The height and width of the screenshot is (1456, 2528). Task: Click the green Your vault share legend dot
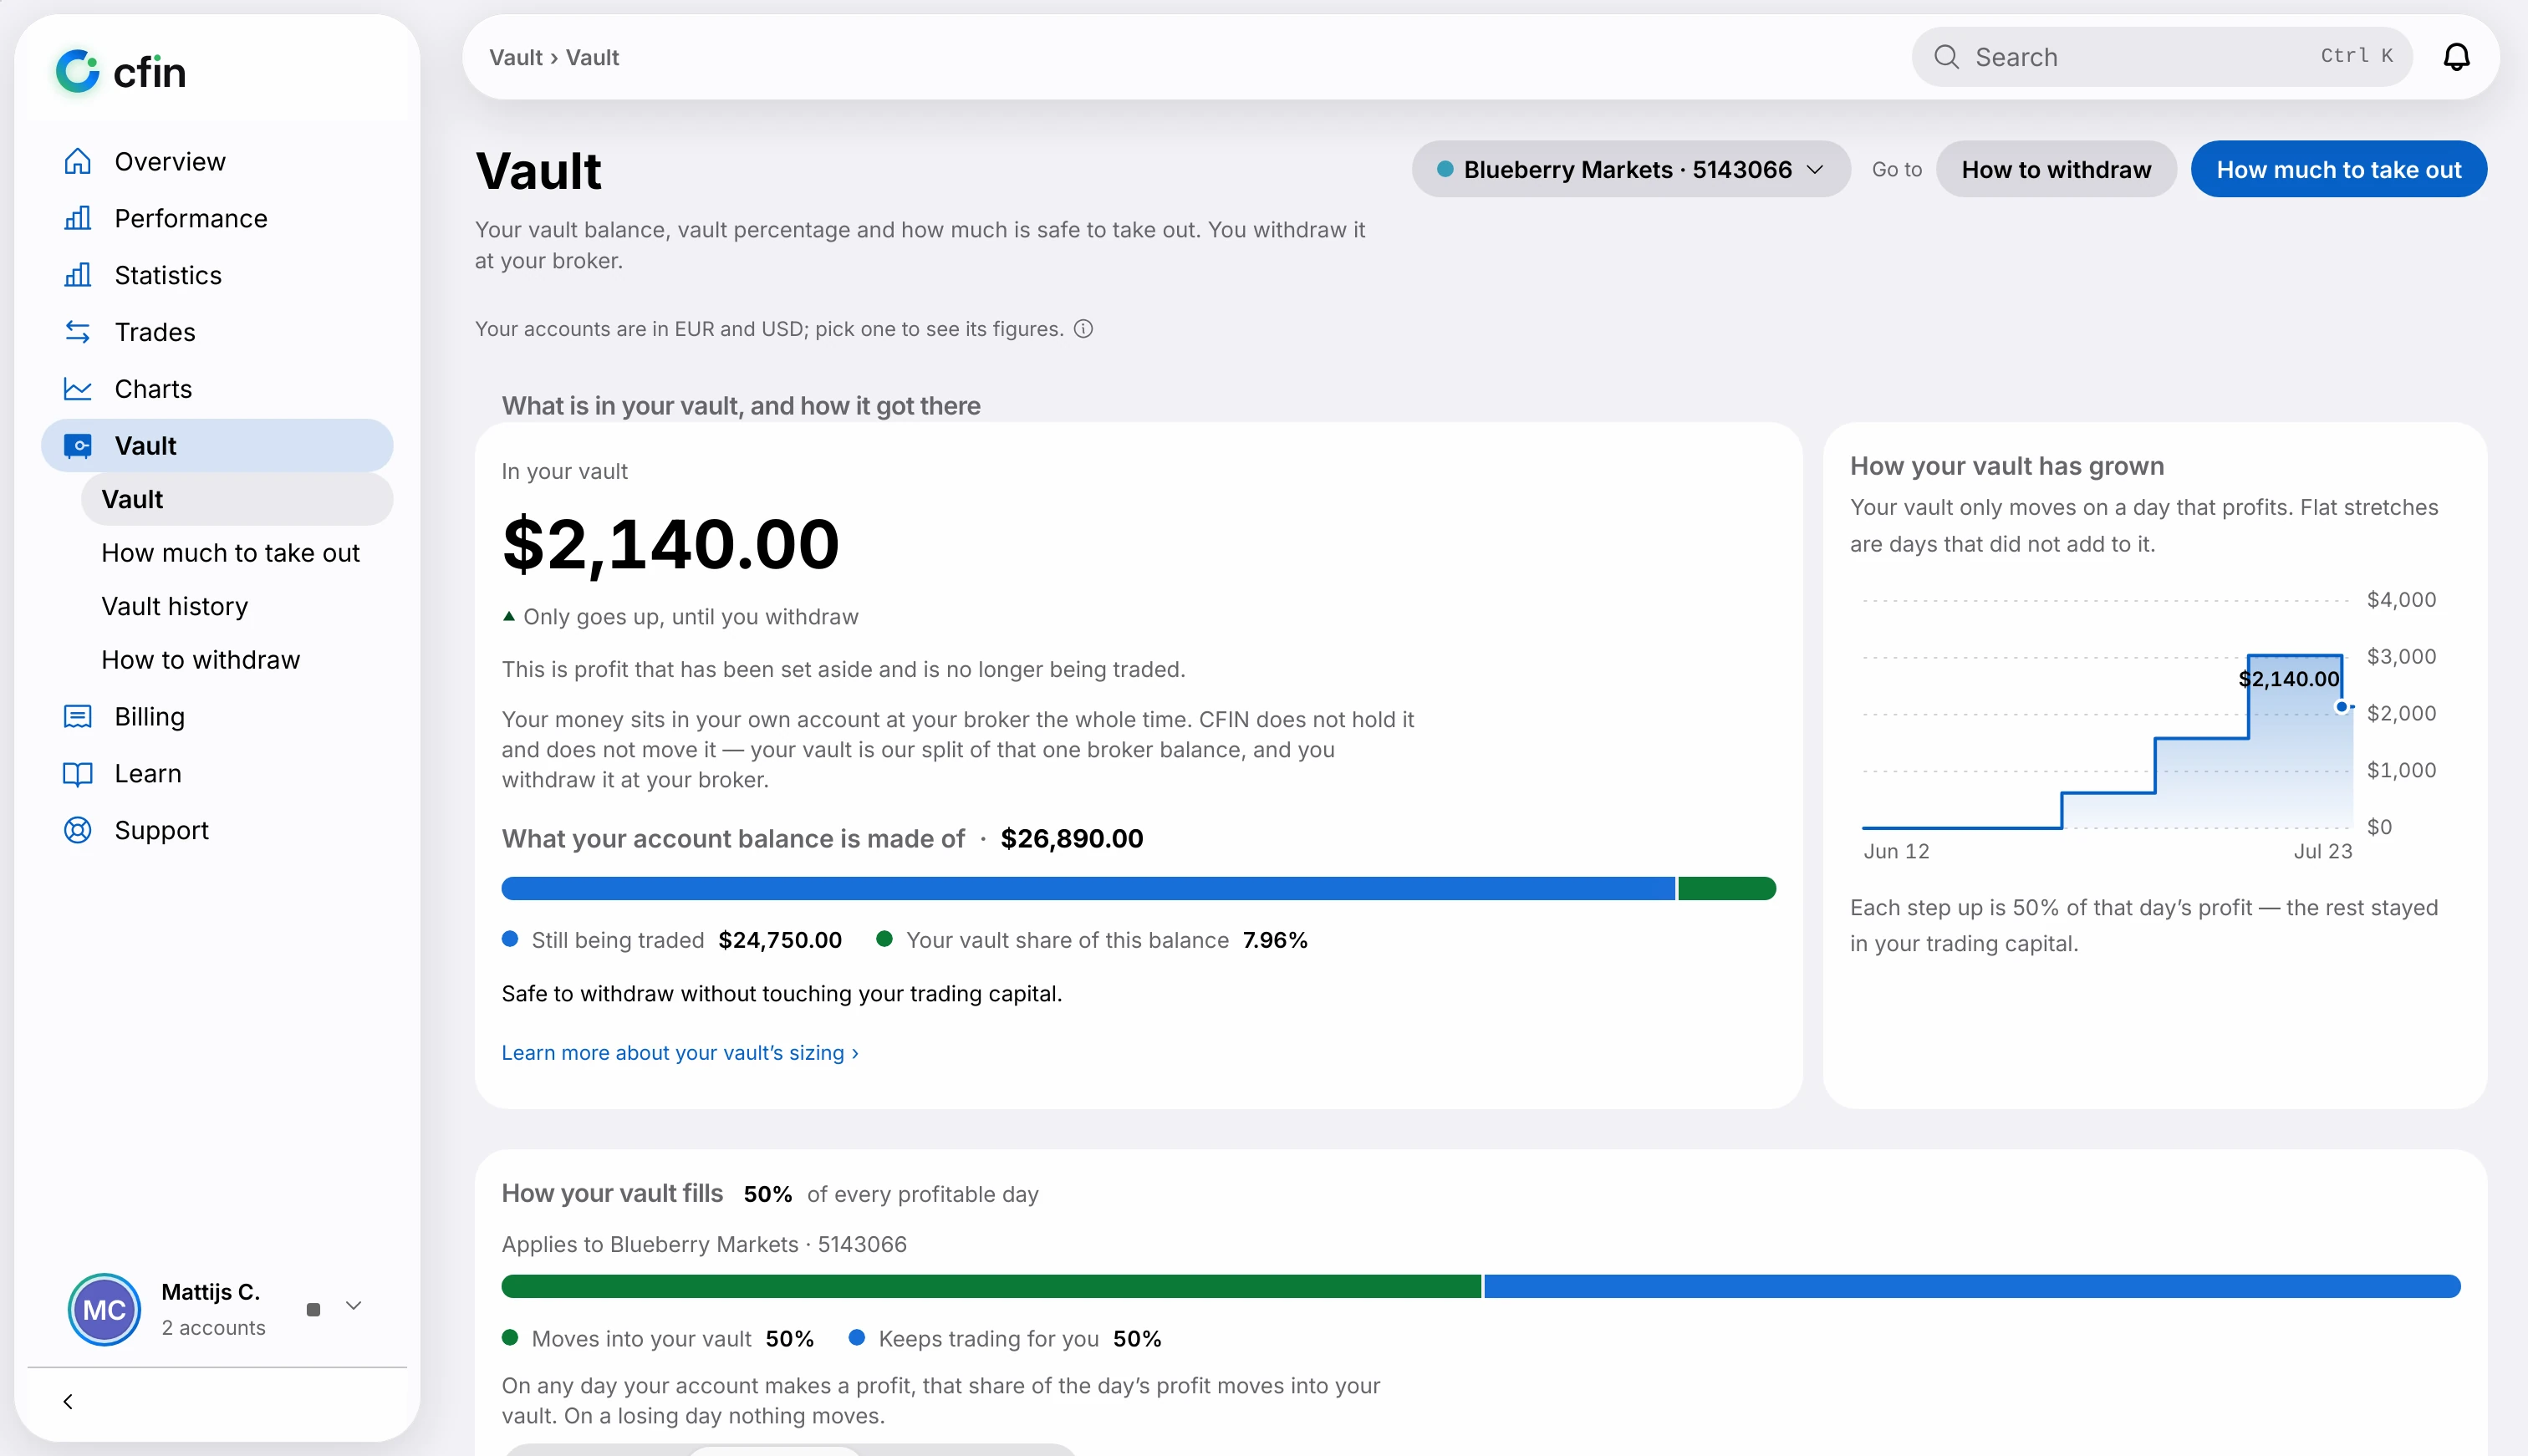coord(884,939)
